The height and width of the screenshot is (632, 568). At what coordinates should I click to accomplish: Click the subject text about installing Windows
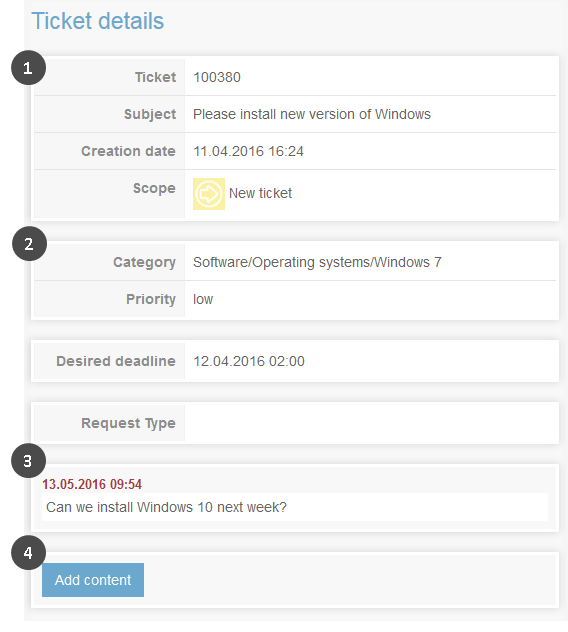tap(312, 114)
